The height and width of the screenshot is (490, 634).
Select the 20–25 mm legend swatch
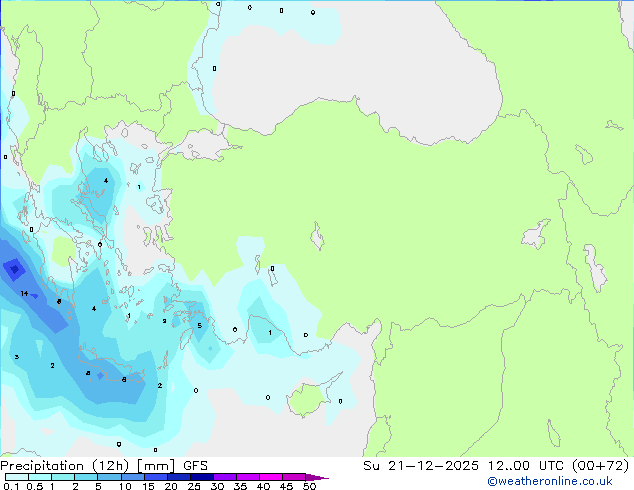coord(179,477)
